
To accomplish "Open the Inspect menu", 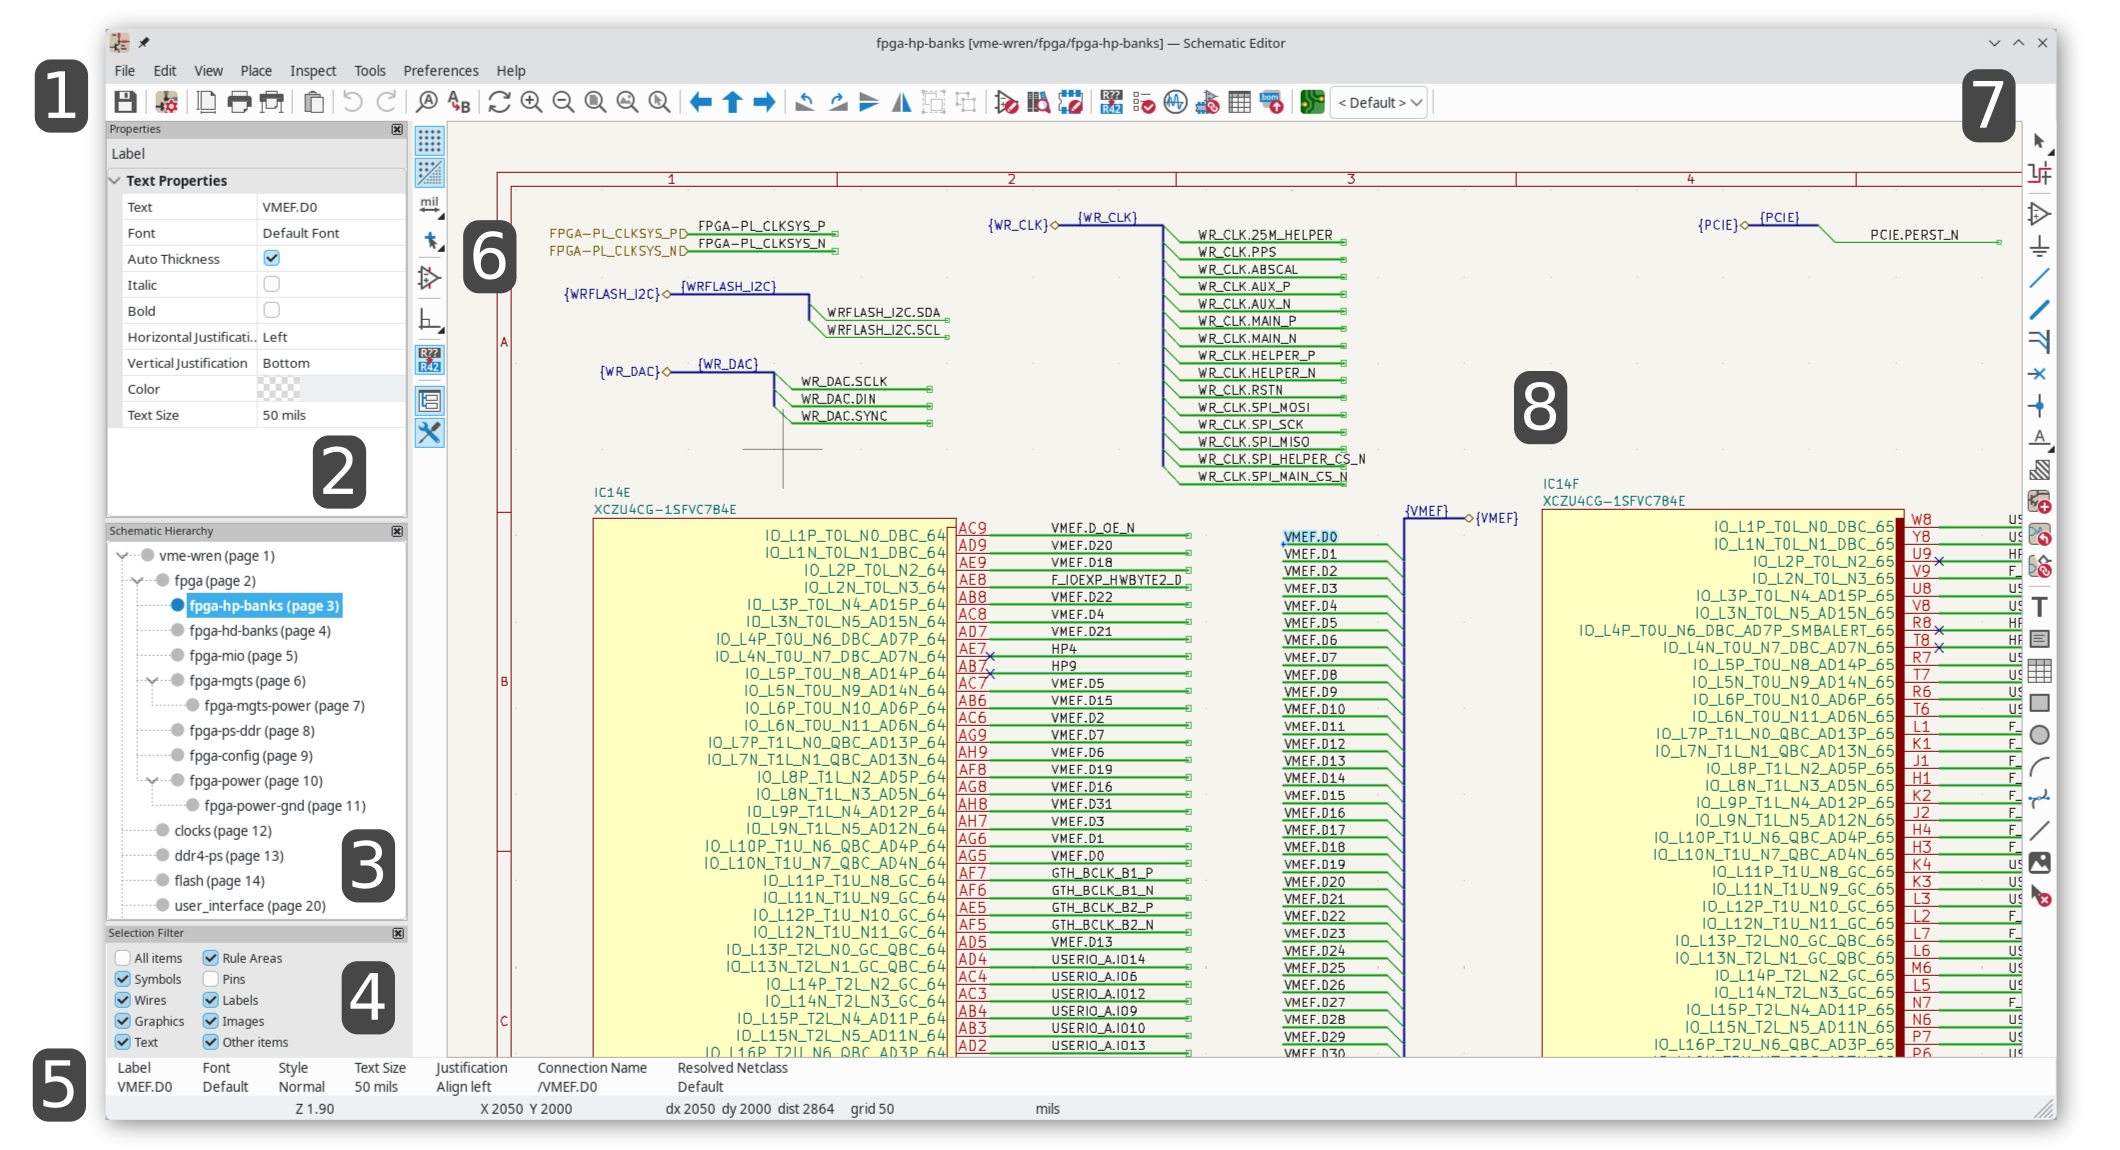I will [312, 70].
